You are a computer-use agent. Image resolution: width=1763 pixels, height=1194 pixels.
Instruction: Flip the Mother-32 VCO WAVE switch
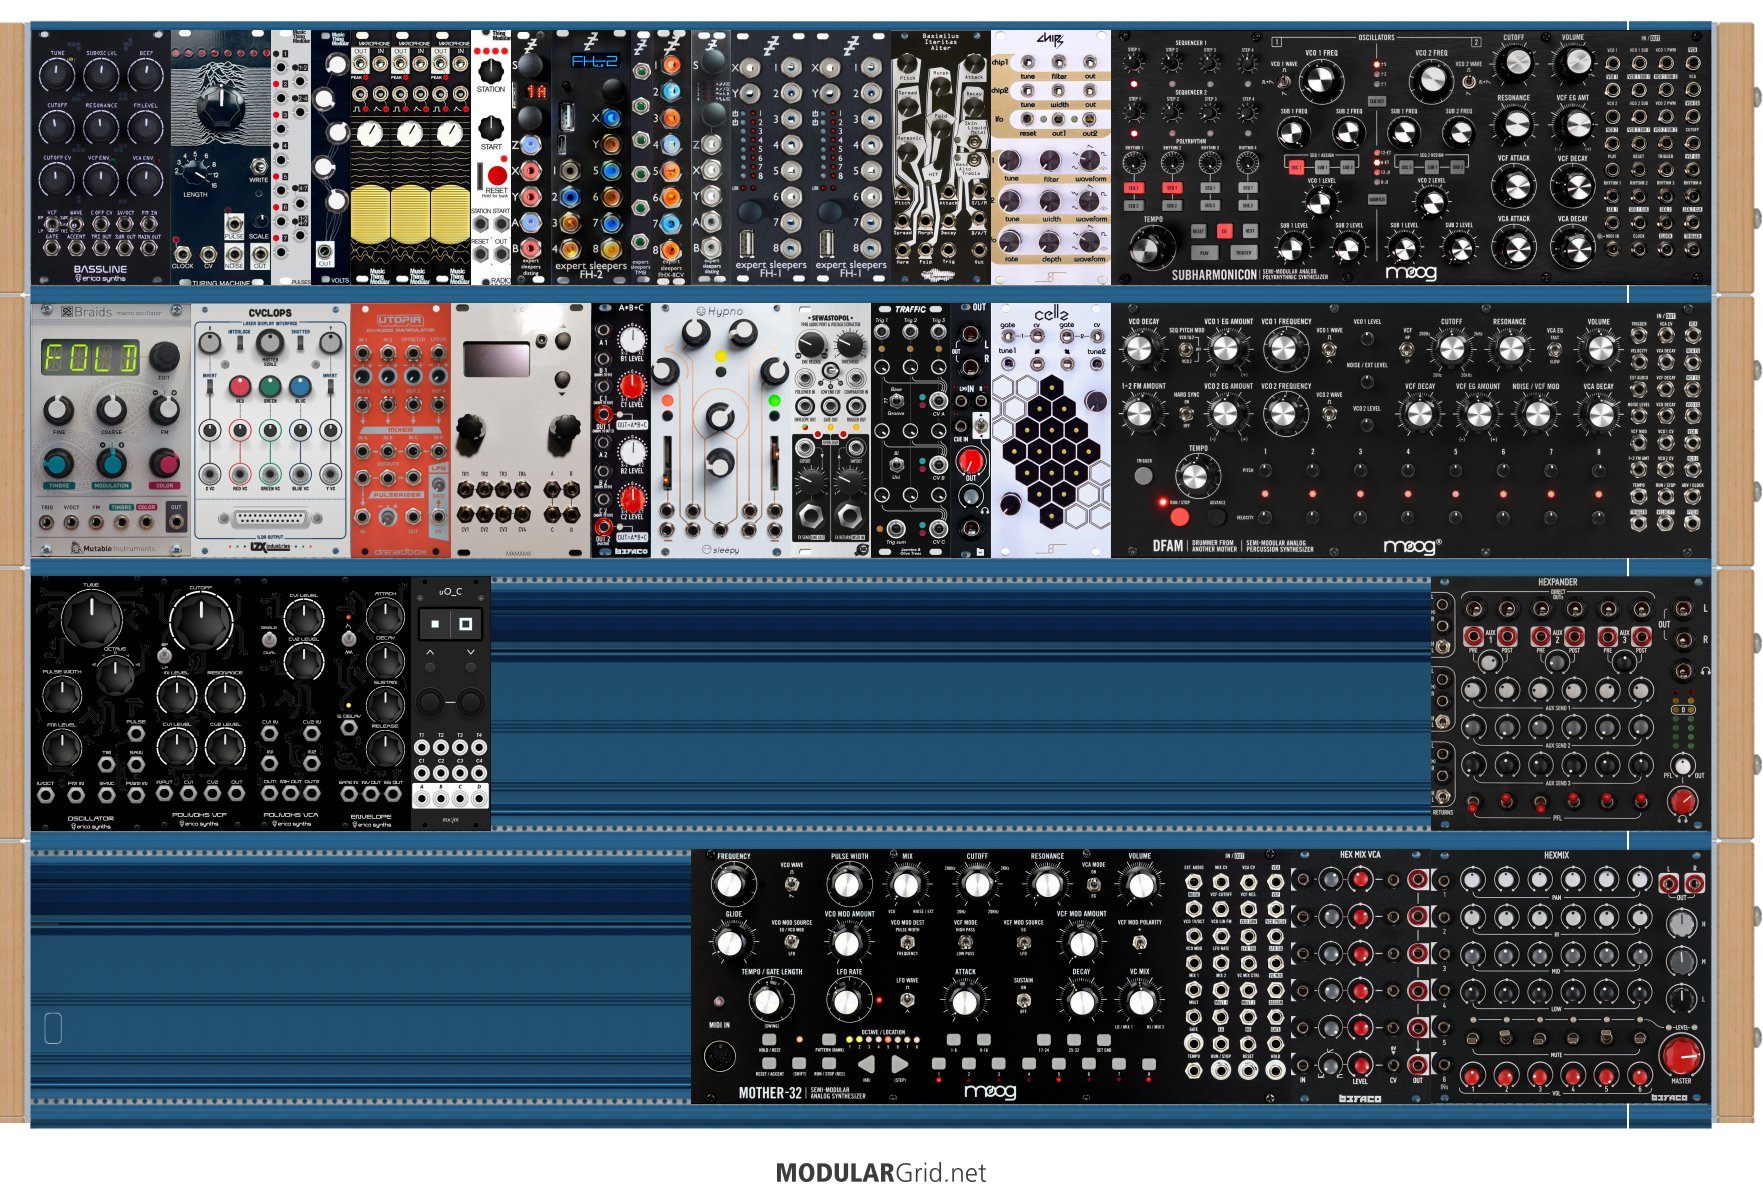point(791,886)
